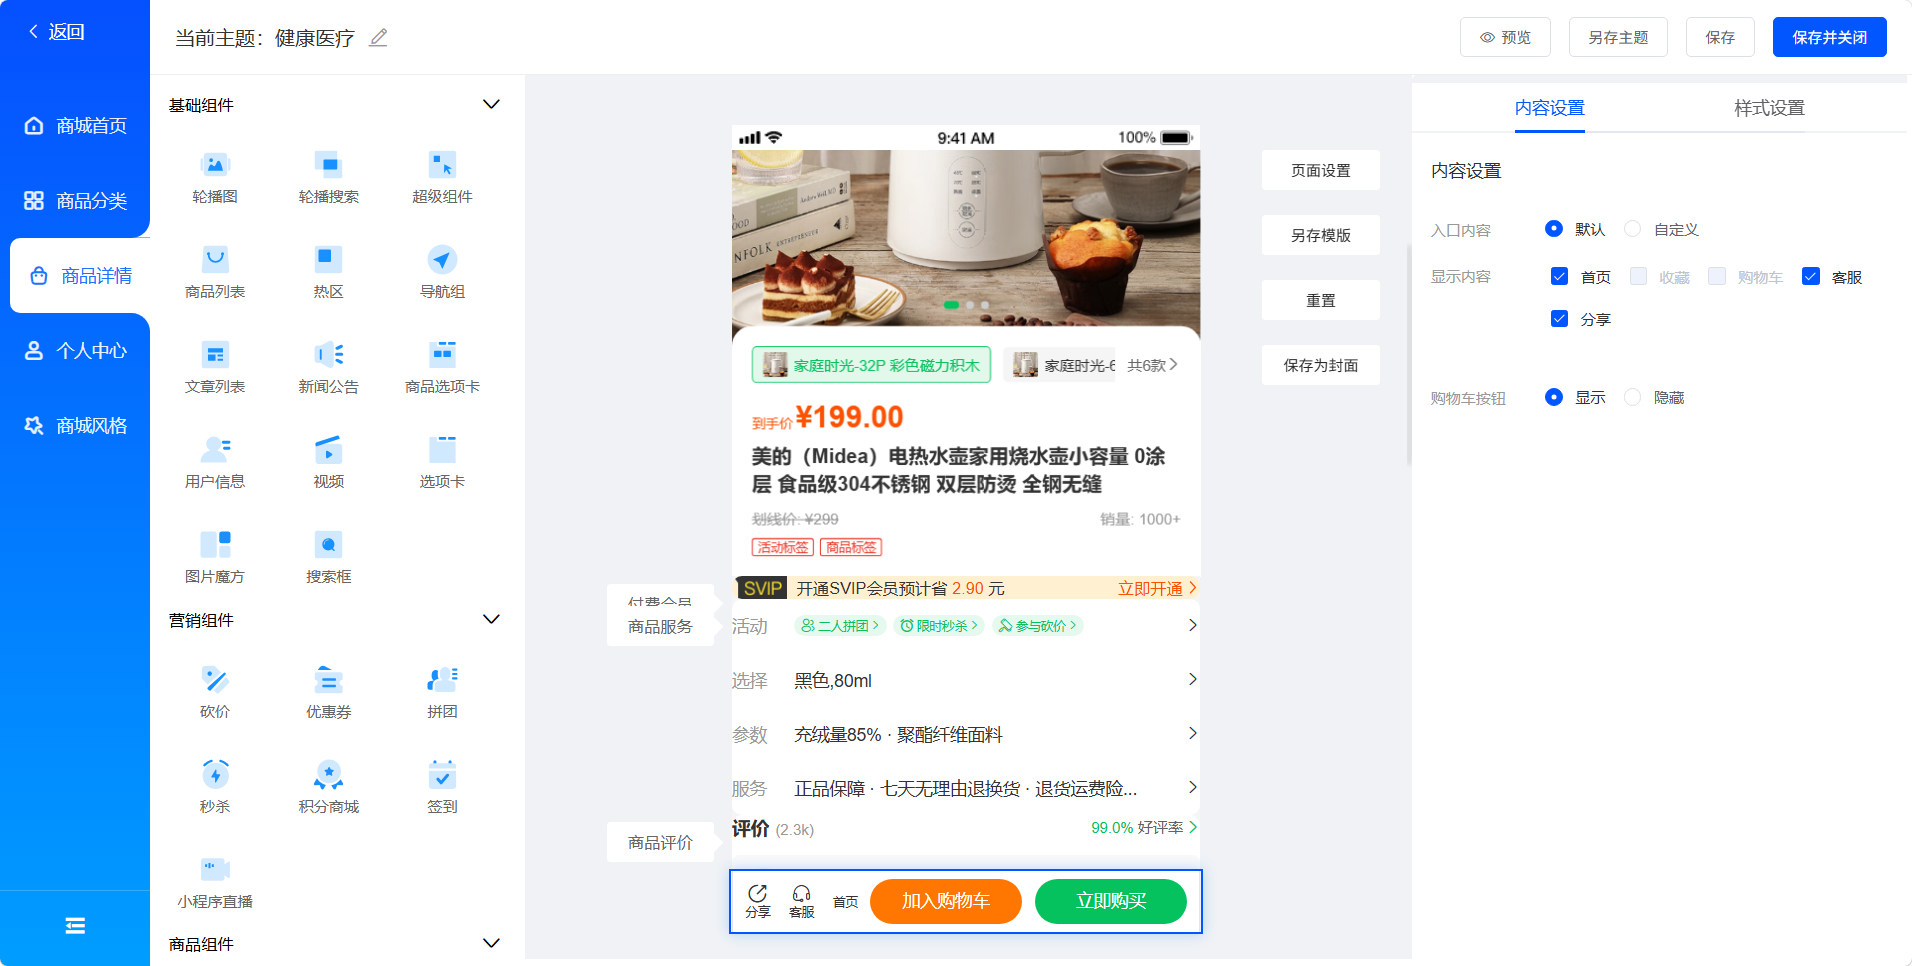This screenshot has width=1912, height=966.
Task: Select the 导航组 navigation group icon
Action: [x=442, y=260]
